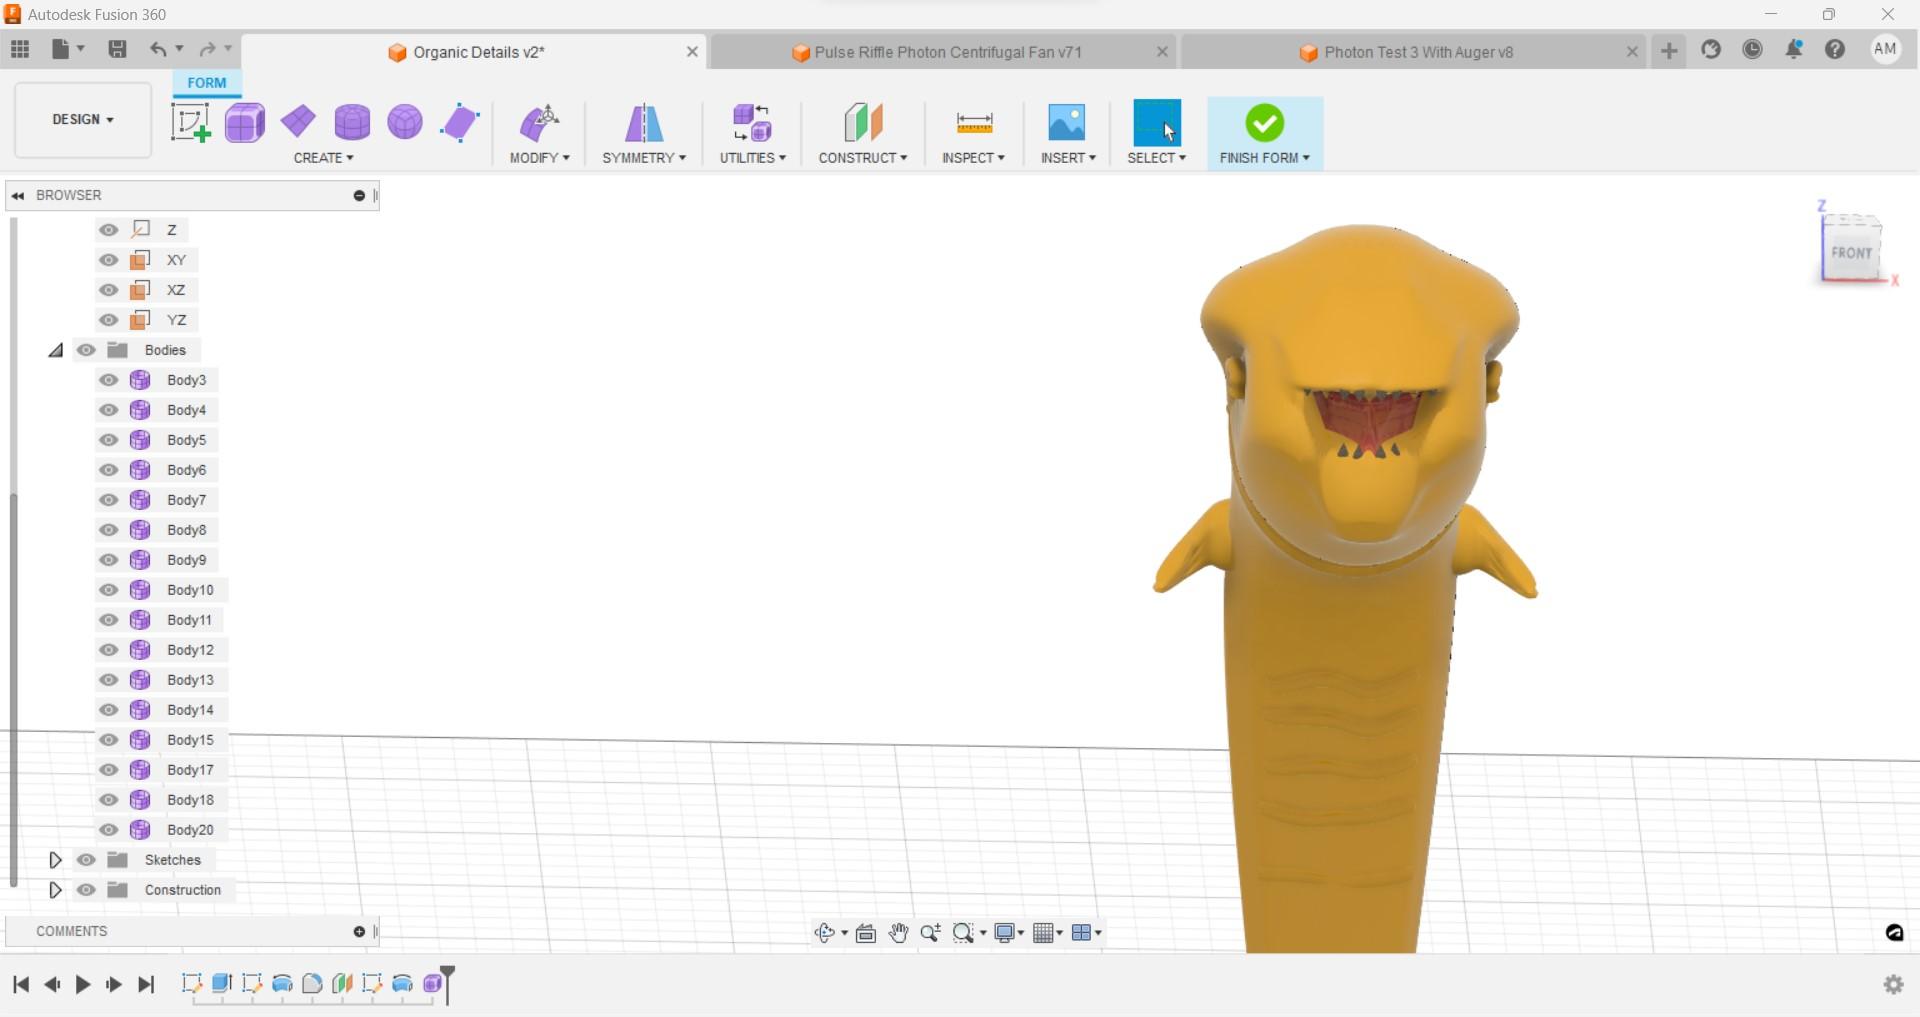Switch to Photon Test 3 With Auger tab

1416,52
